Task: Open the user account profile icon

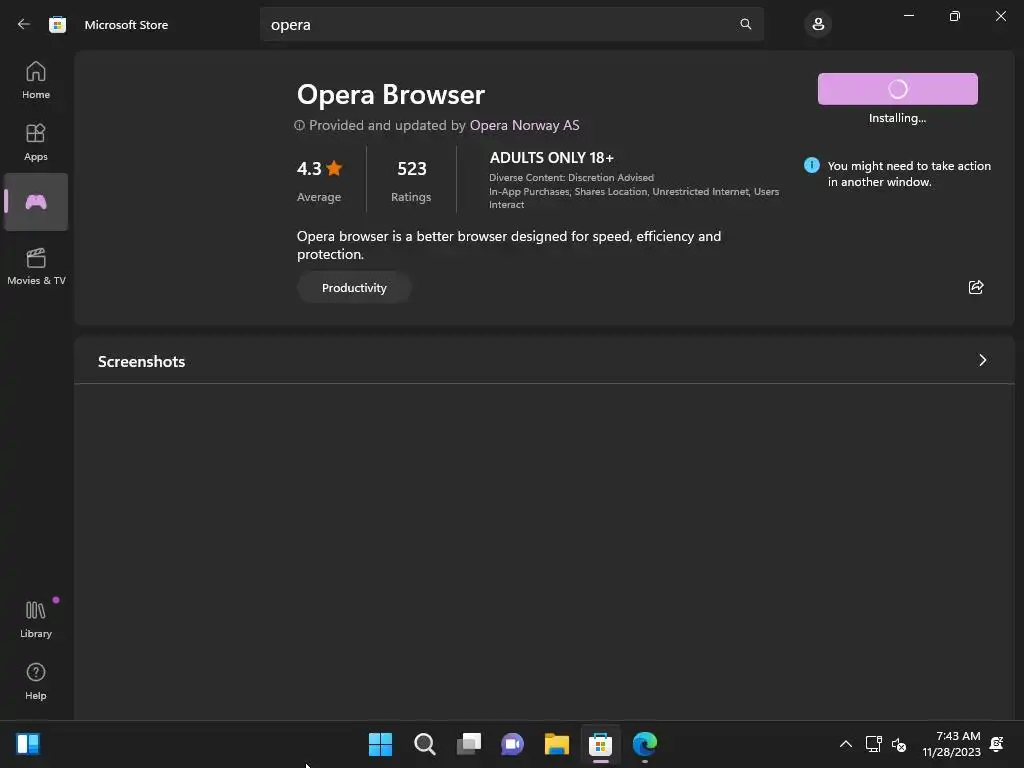Action: click(x=818, y=24)
